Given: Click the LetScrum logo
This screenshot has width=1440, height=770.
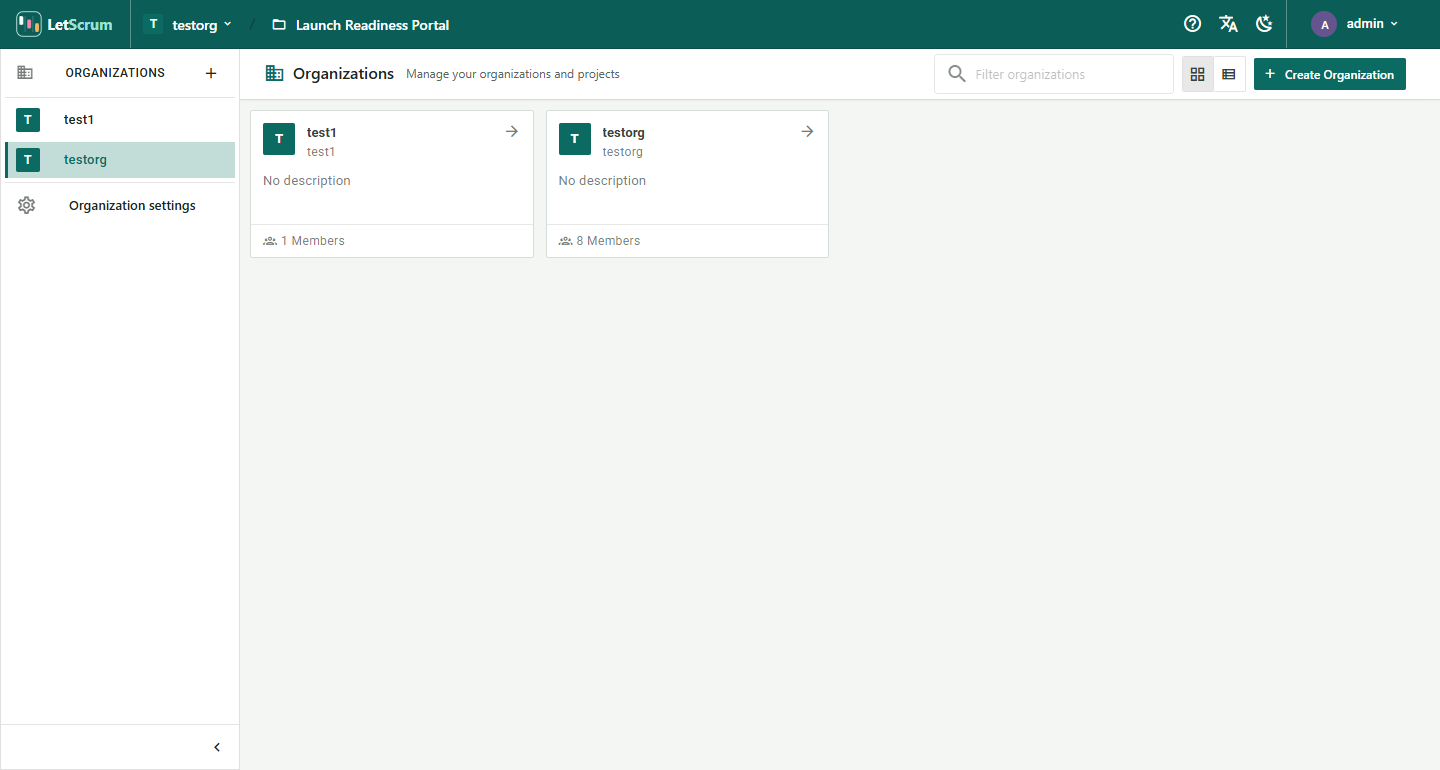Looking at the screenshot, I should point(65,24).
